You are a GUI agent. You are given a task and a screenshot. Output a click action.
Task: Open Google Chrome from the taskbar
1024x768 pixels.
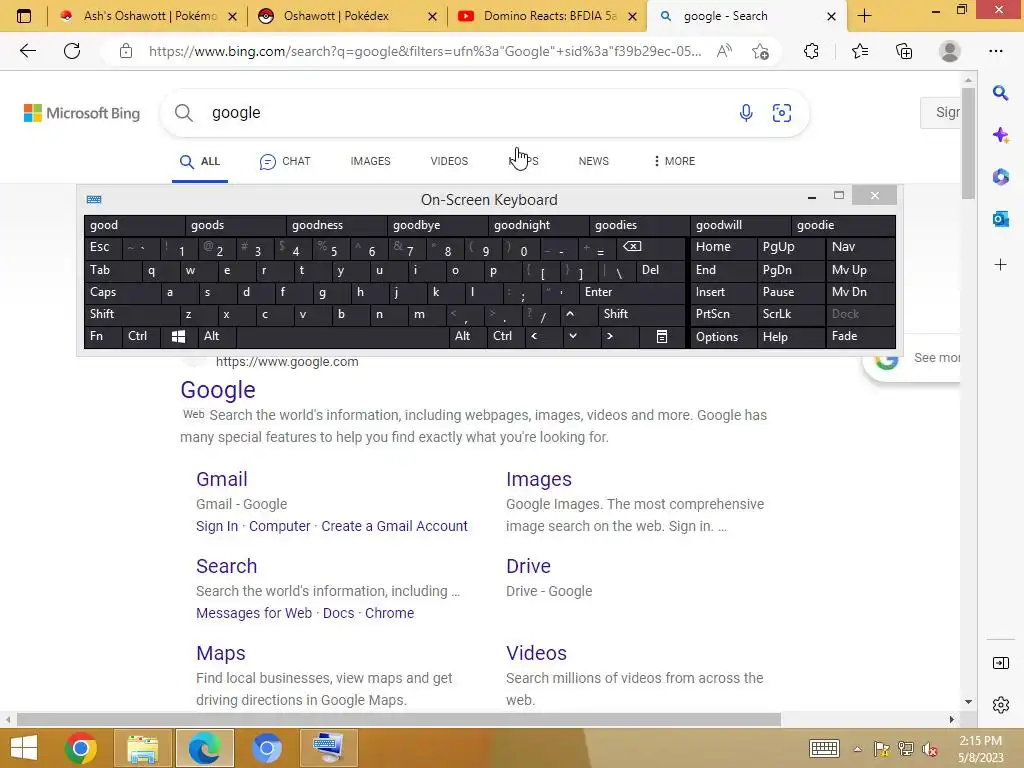(x=81, y=748)
